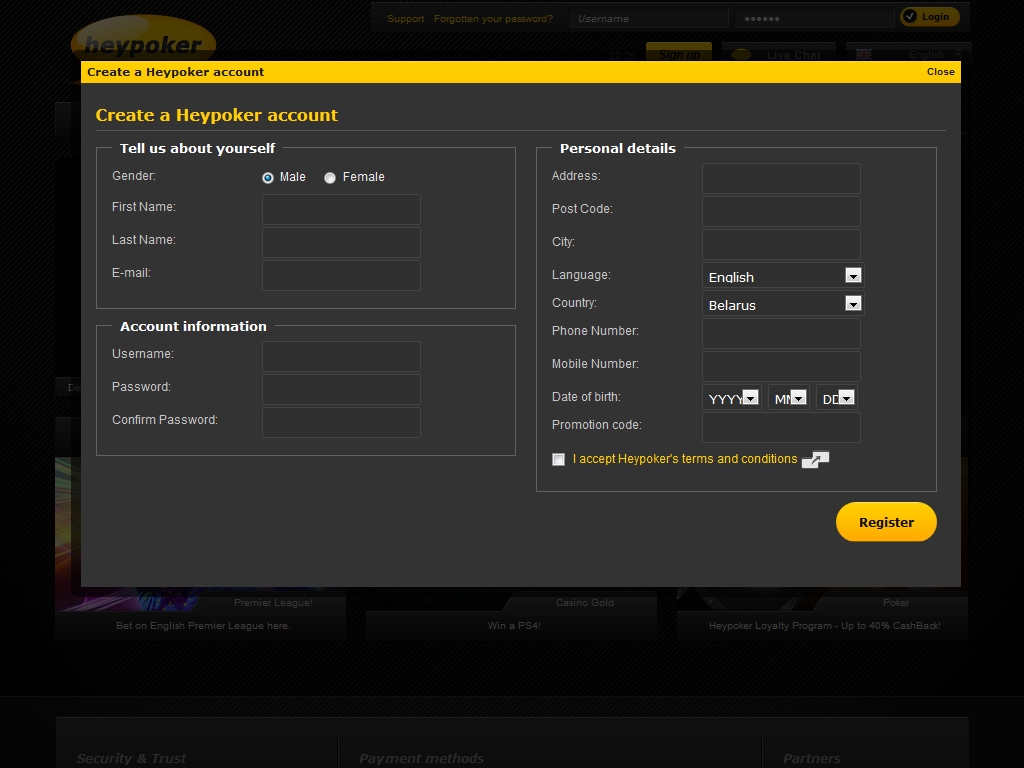Screen dimensions: 1024x768
Task: Close the Create account dialog
Action: [x=940, y=72]
